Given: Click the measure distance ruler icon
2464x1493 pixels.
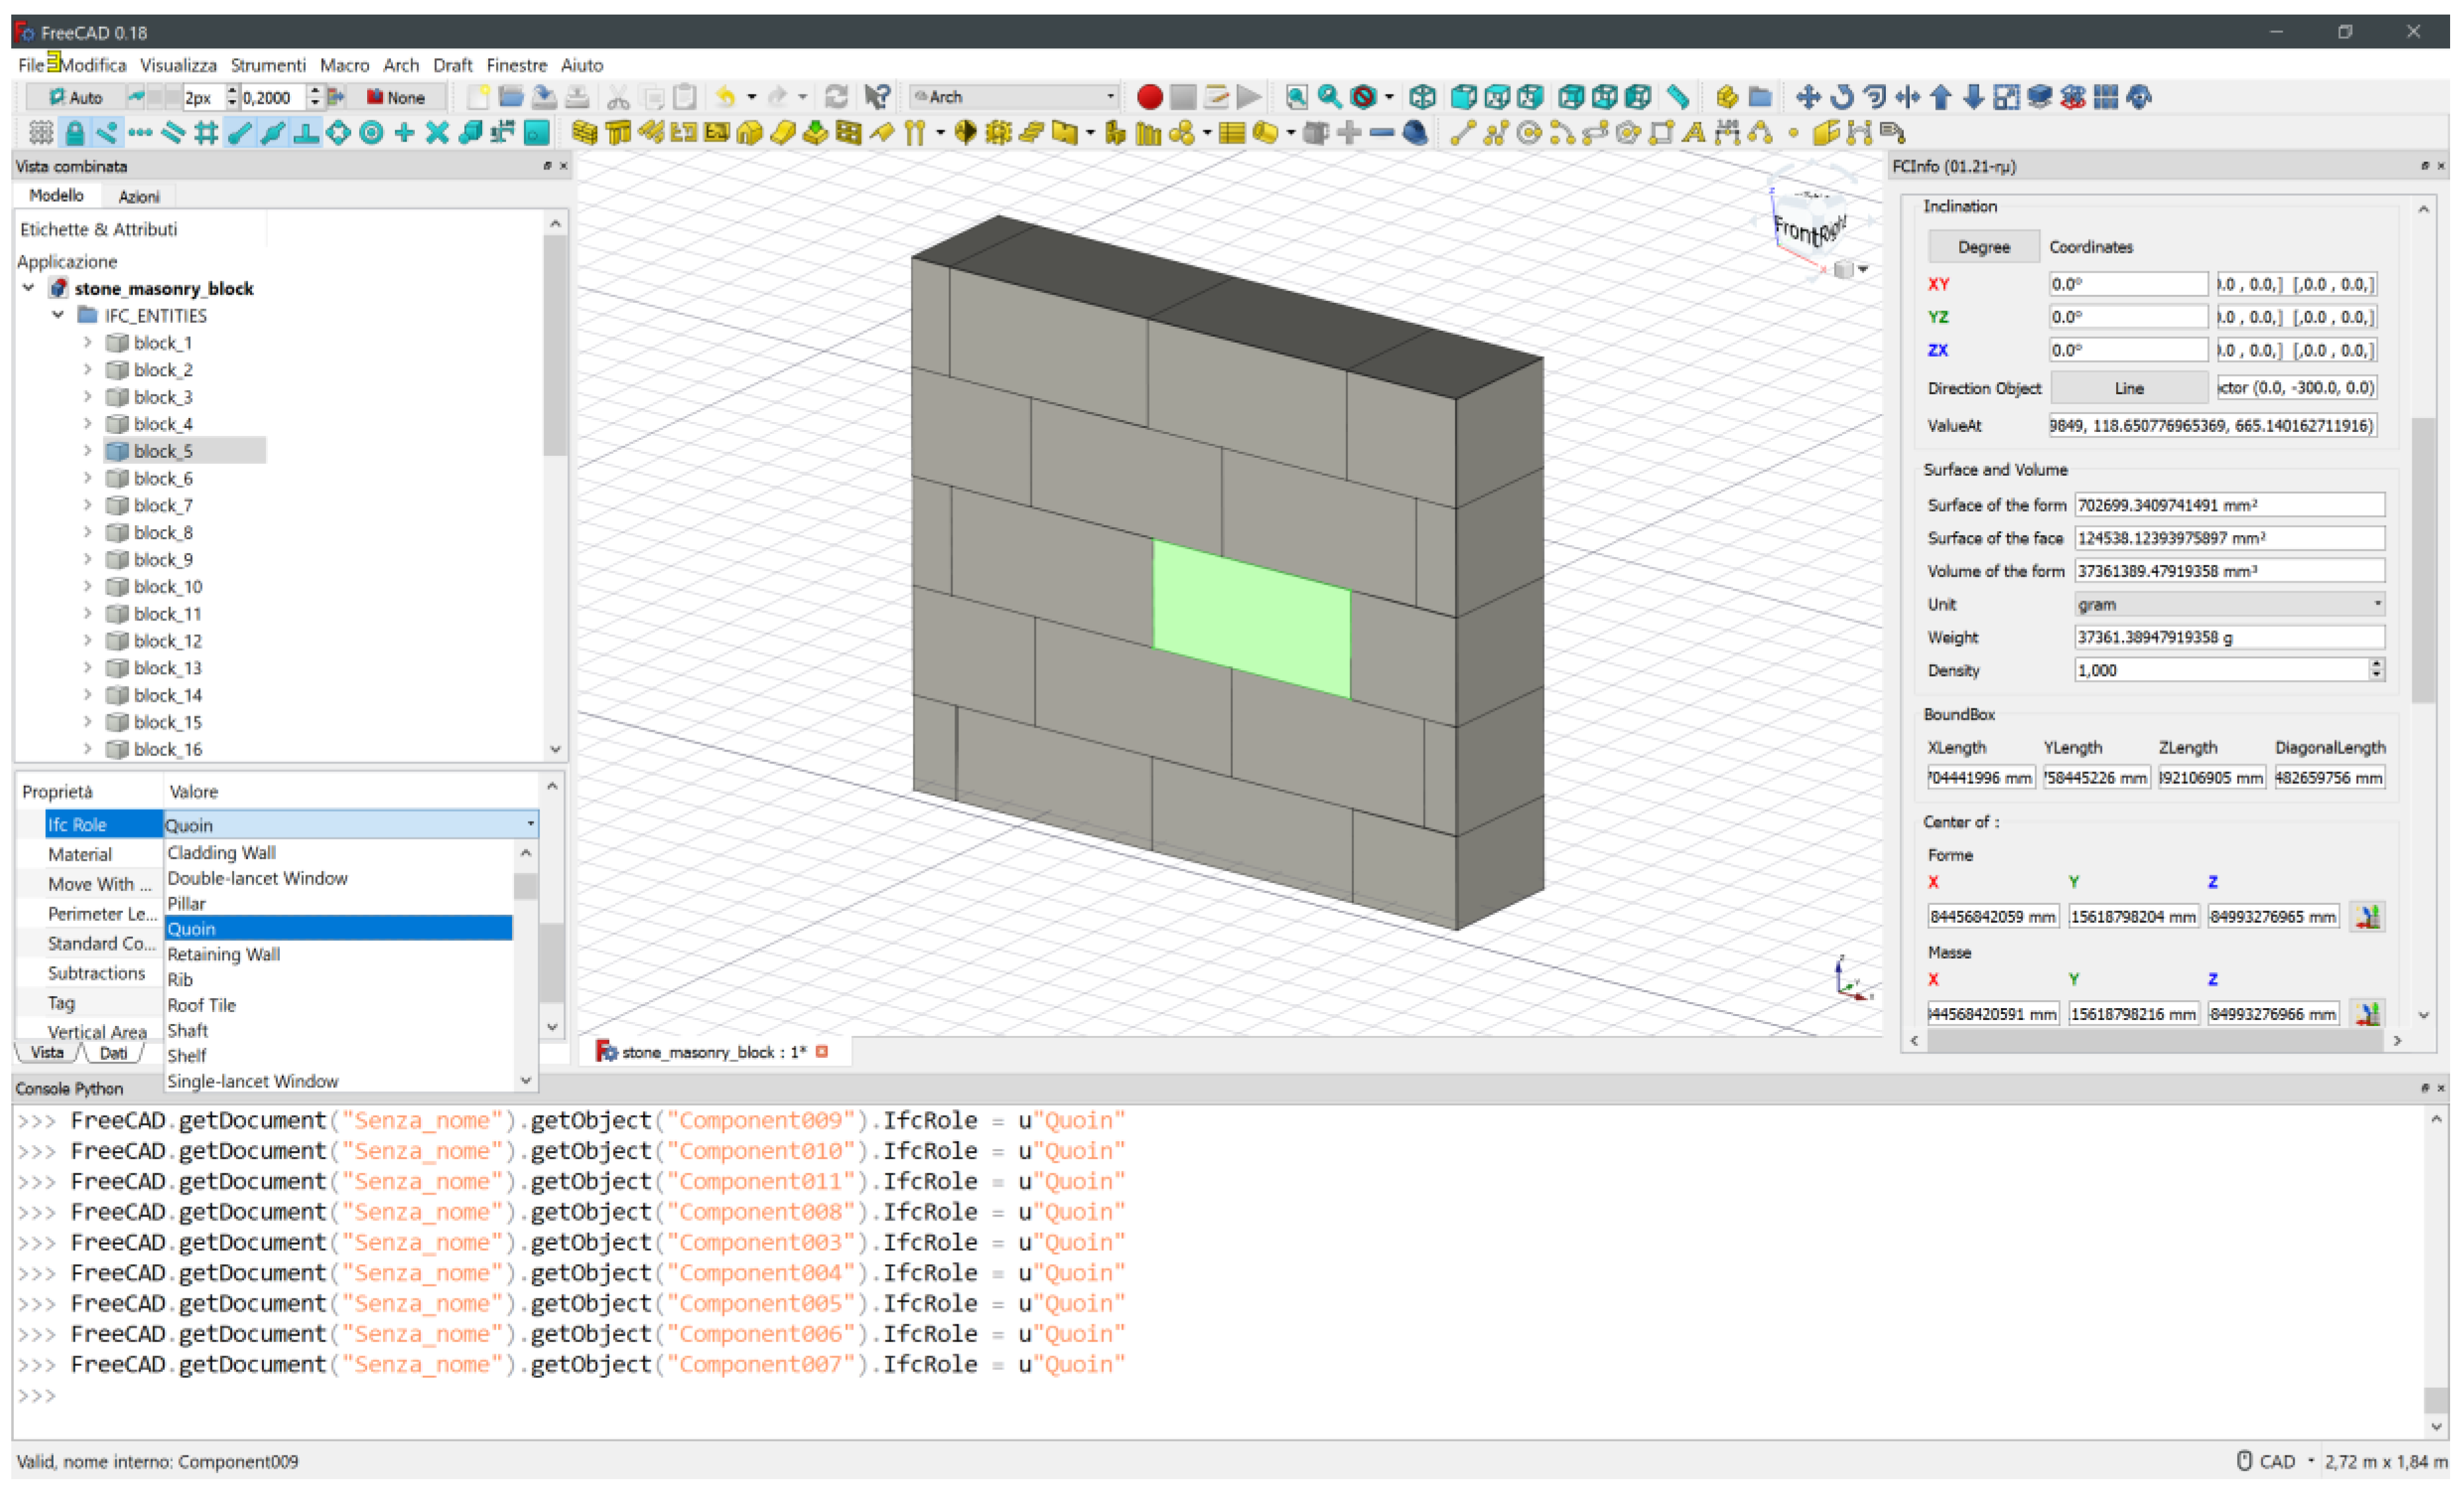Looking at the screenshot, I should pyautogui.click(x=1679, y=97).
